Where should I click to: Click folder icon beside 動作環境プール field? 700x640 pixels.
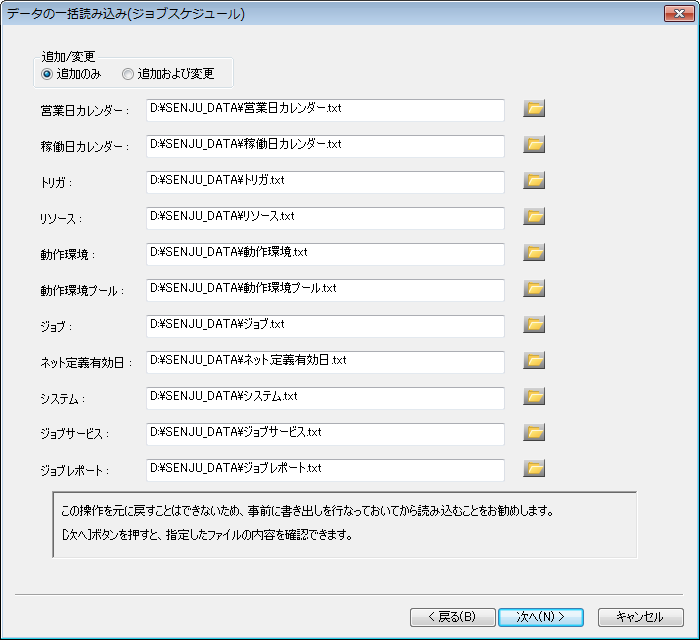pyautogui.click(x=534, y=289)
